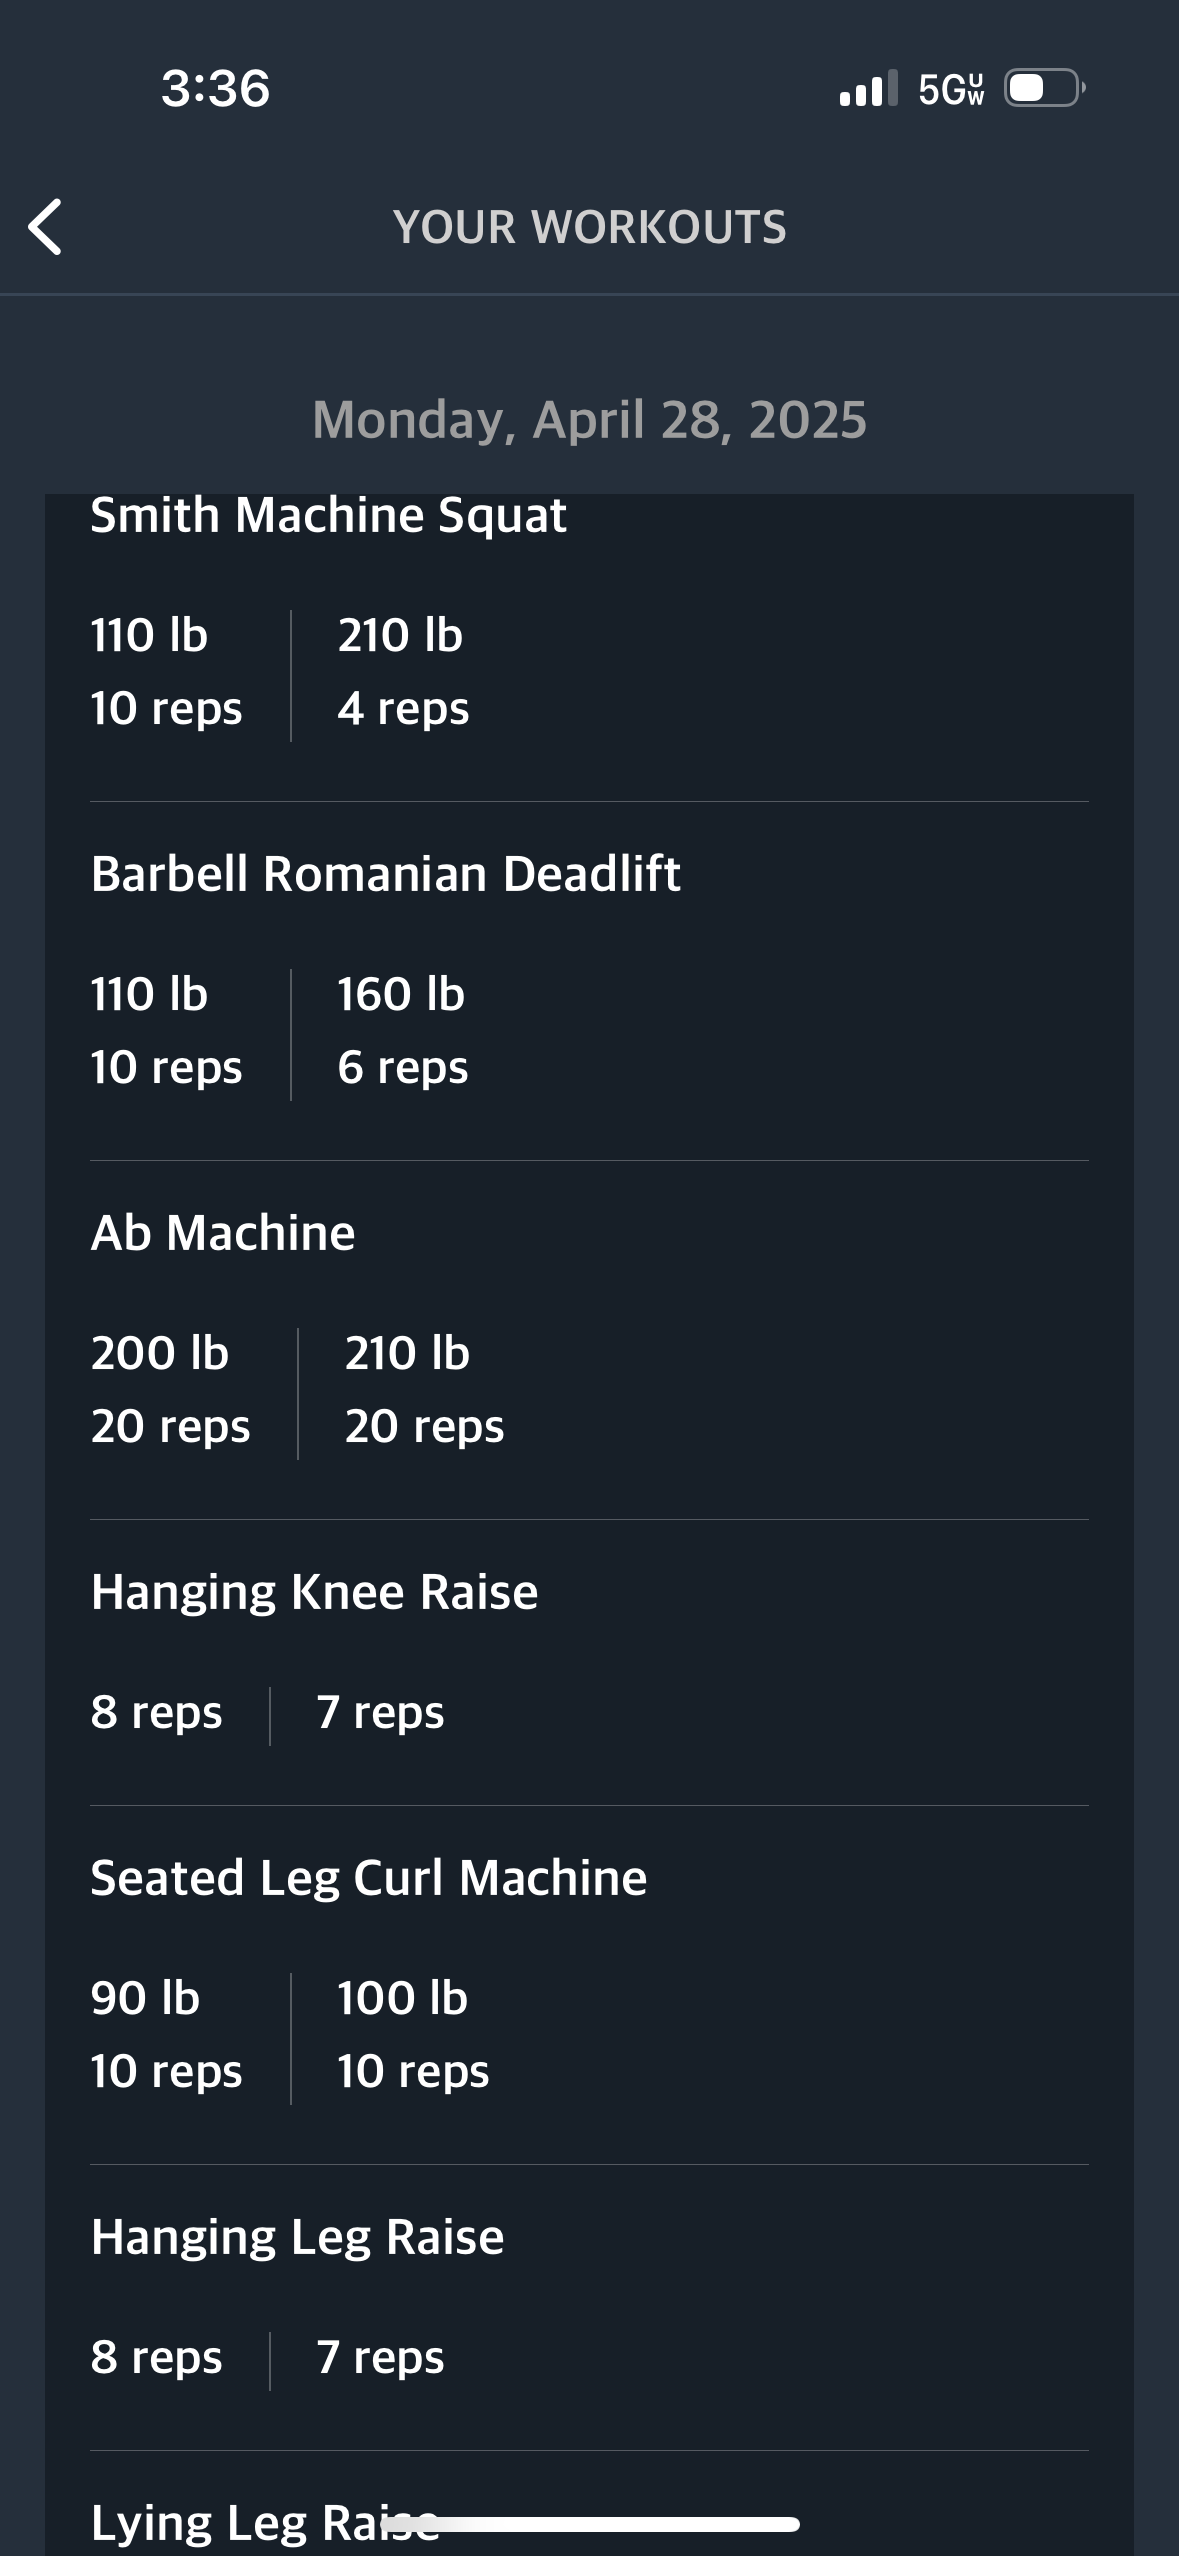
Task: Select the 200 lb 20 reps Ab Machine set
Action: point(170,1390)
